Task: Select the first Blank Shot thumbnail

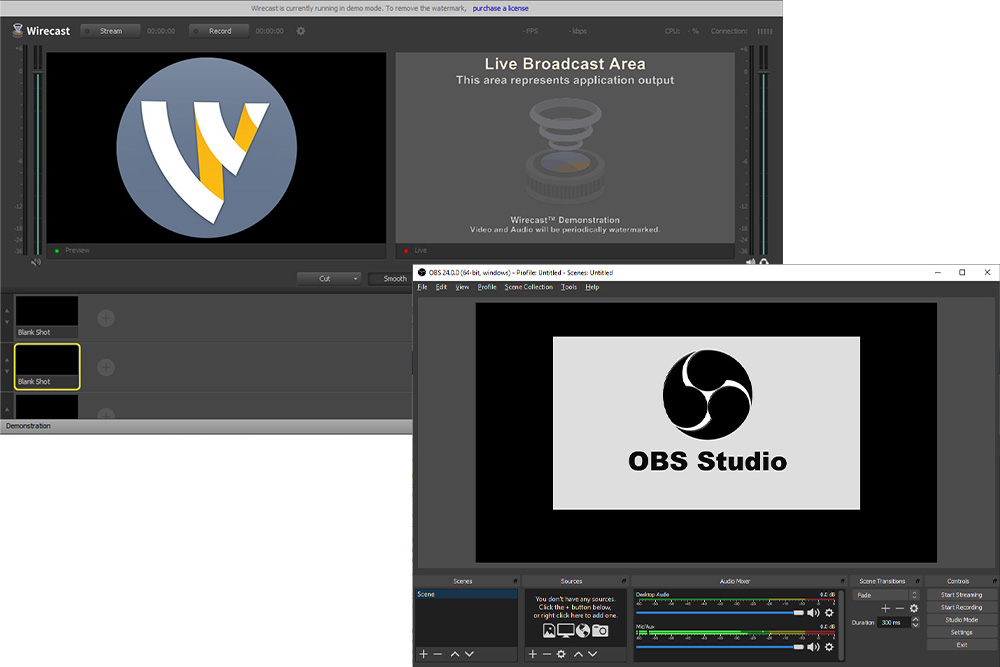Action: (x=47, y=317)
